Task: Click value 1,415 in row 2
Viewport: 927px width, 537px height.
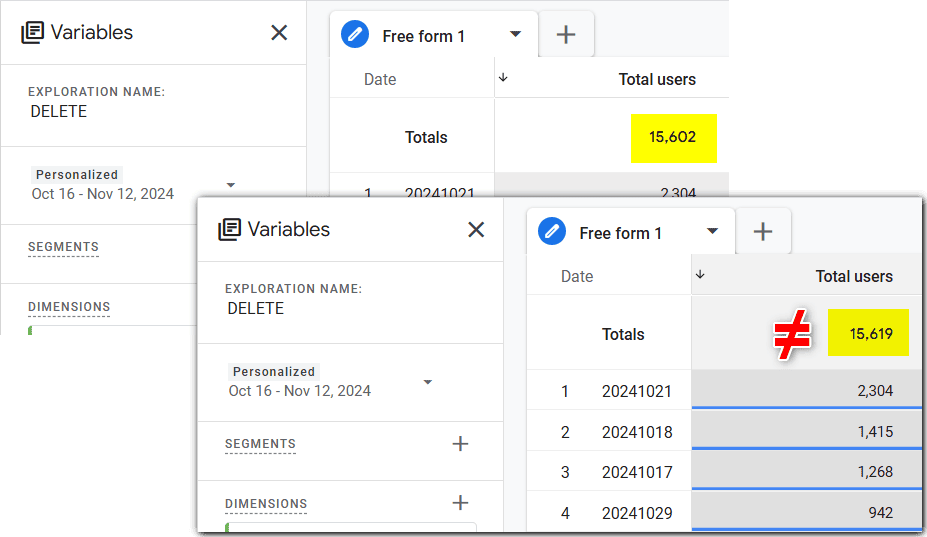Action: point(876,432)
